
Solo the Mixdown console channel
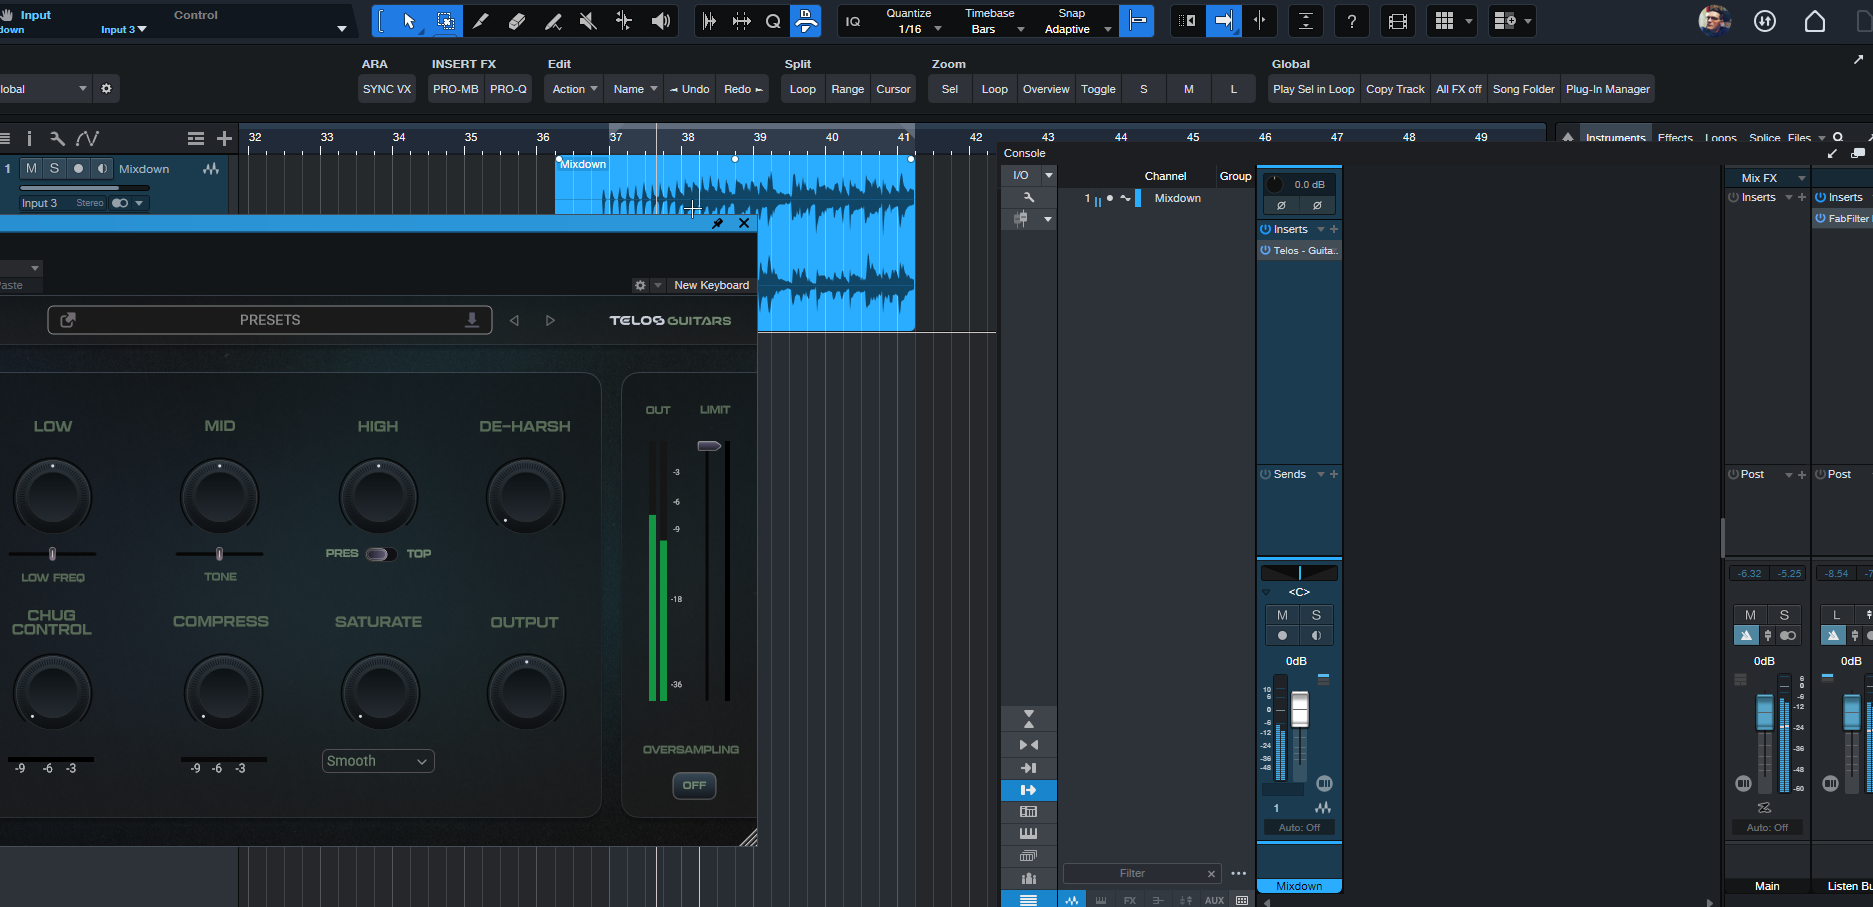[x=1316, y=615]
